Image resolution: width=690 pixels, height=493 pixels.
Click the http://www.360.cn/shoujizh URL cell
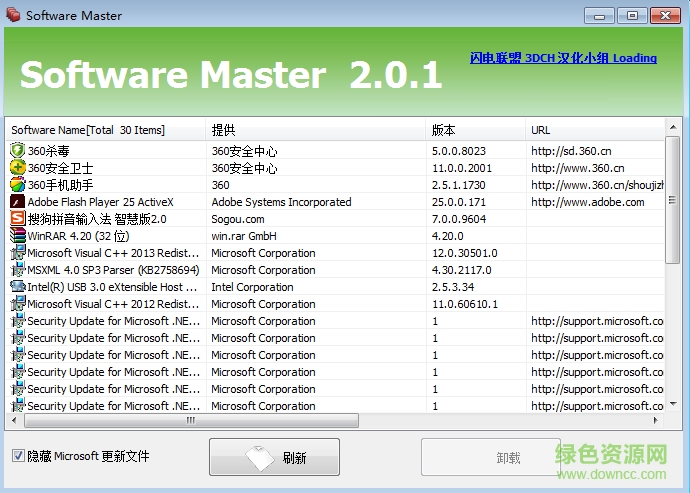tap(597, 185)
